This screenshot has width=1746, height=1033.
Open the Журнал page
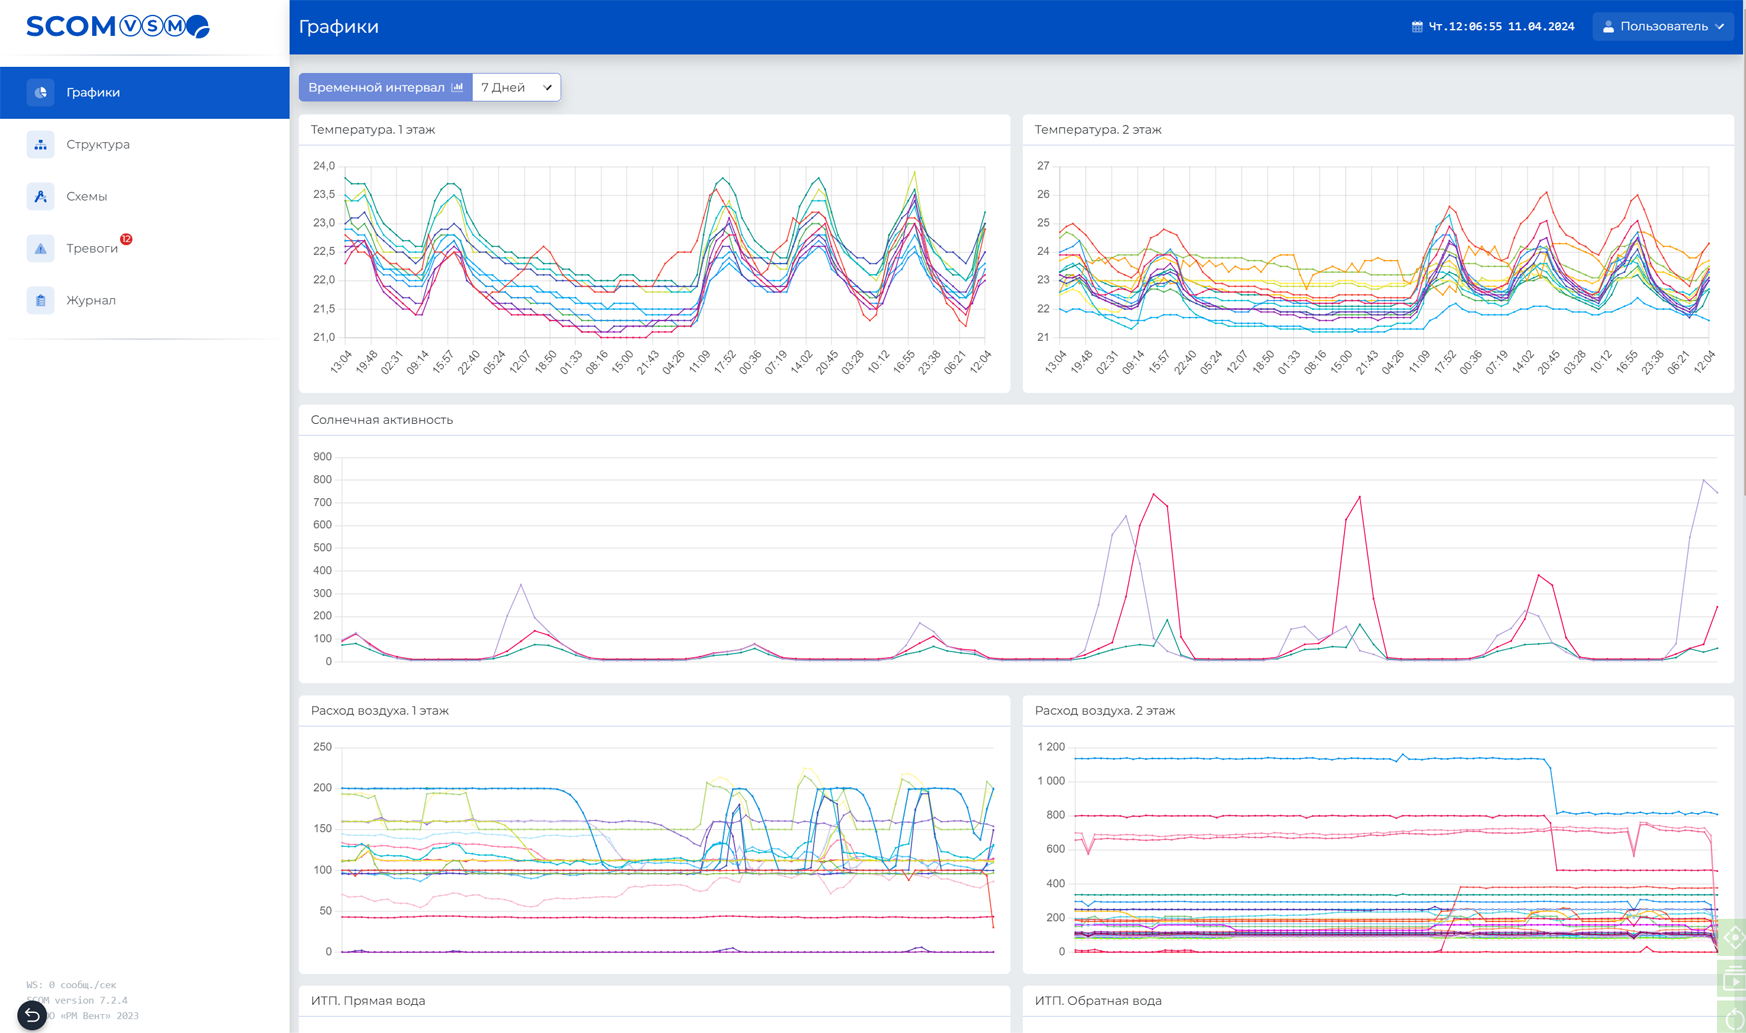pos(91,300)
